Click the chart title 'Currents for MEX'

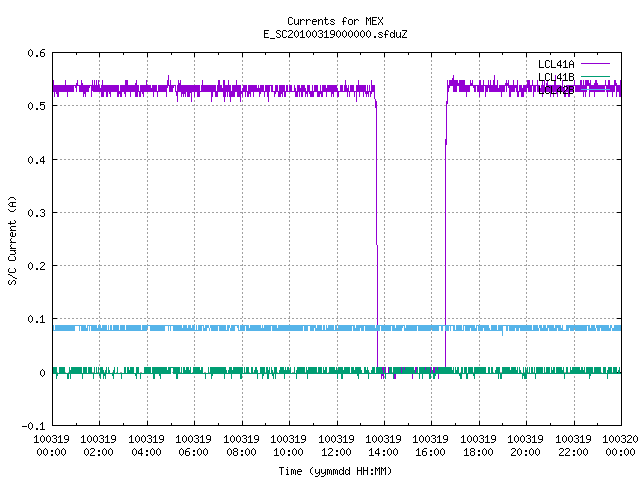click(335, 21)
